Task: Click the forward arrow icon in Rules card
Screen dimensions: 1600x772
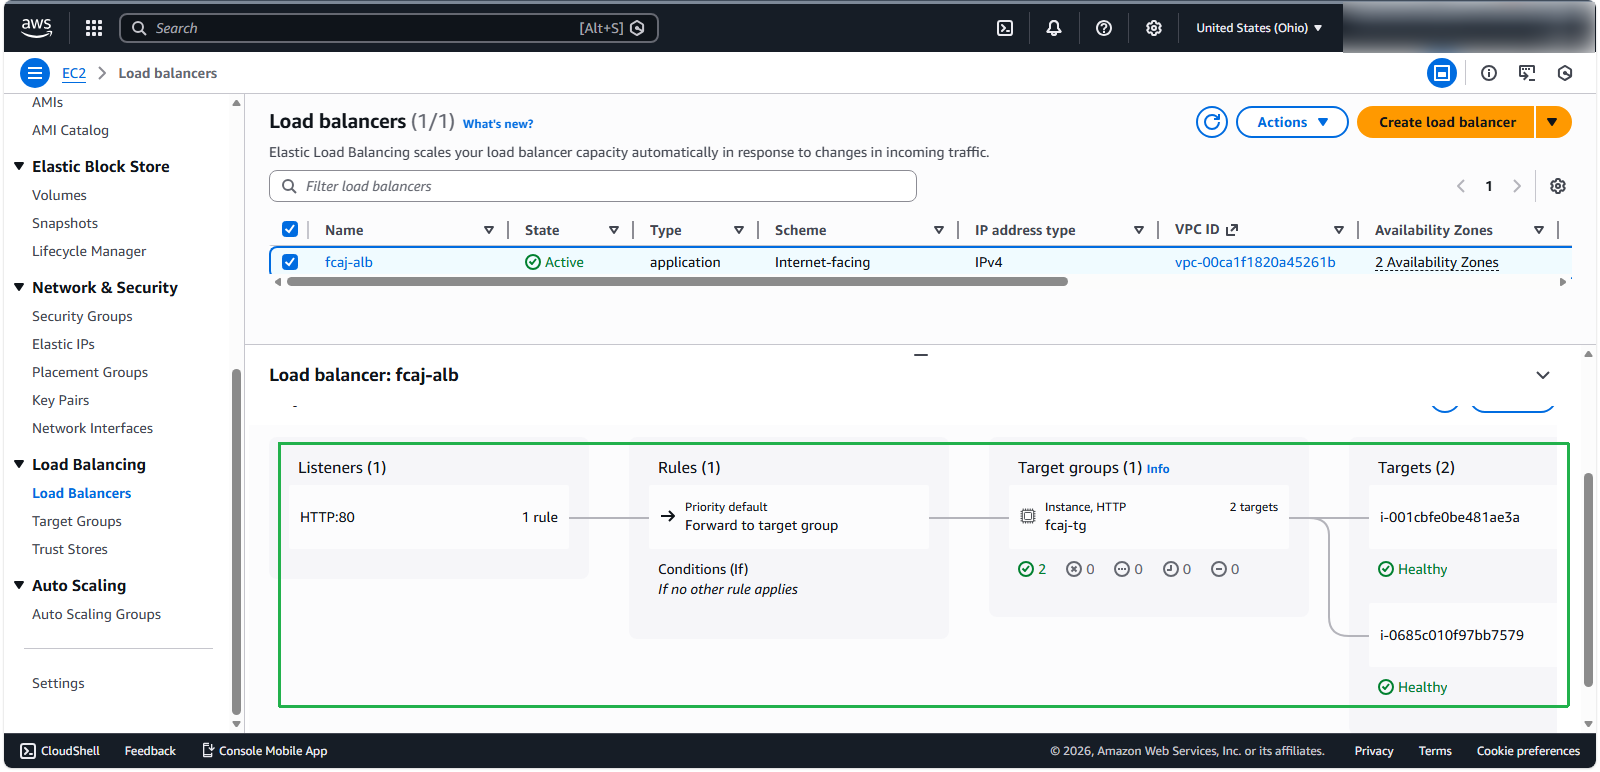Action: [668, 516]
